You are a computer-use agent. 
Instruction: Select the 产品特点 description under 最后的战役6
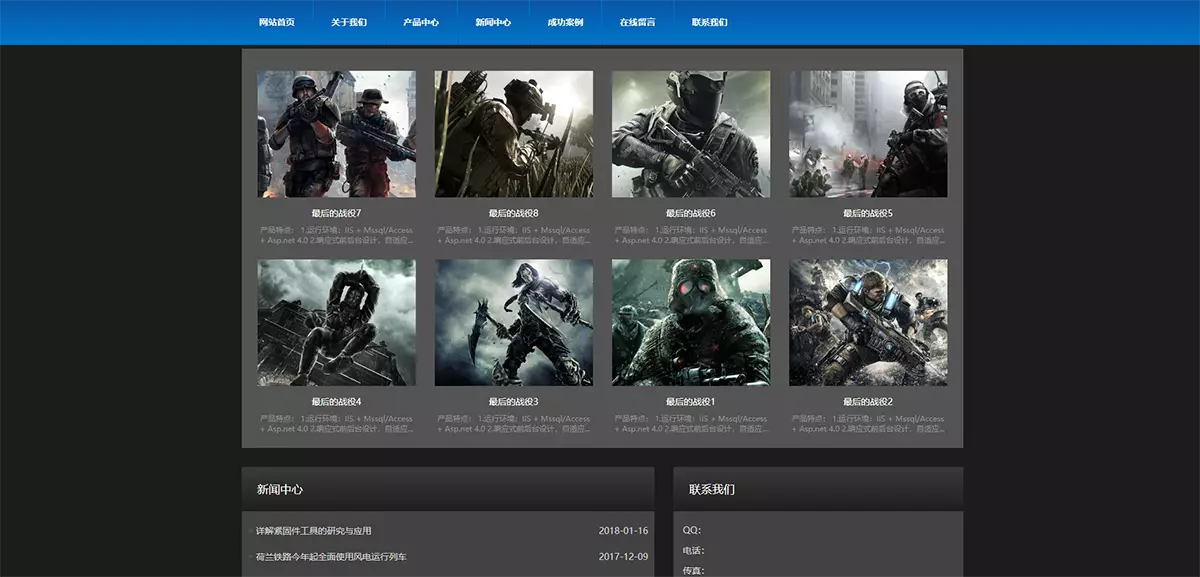coord(691,235)
